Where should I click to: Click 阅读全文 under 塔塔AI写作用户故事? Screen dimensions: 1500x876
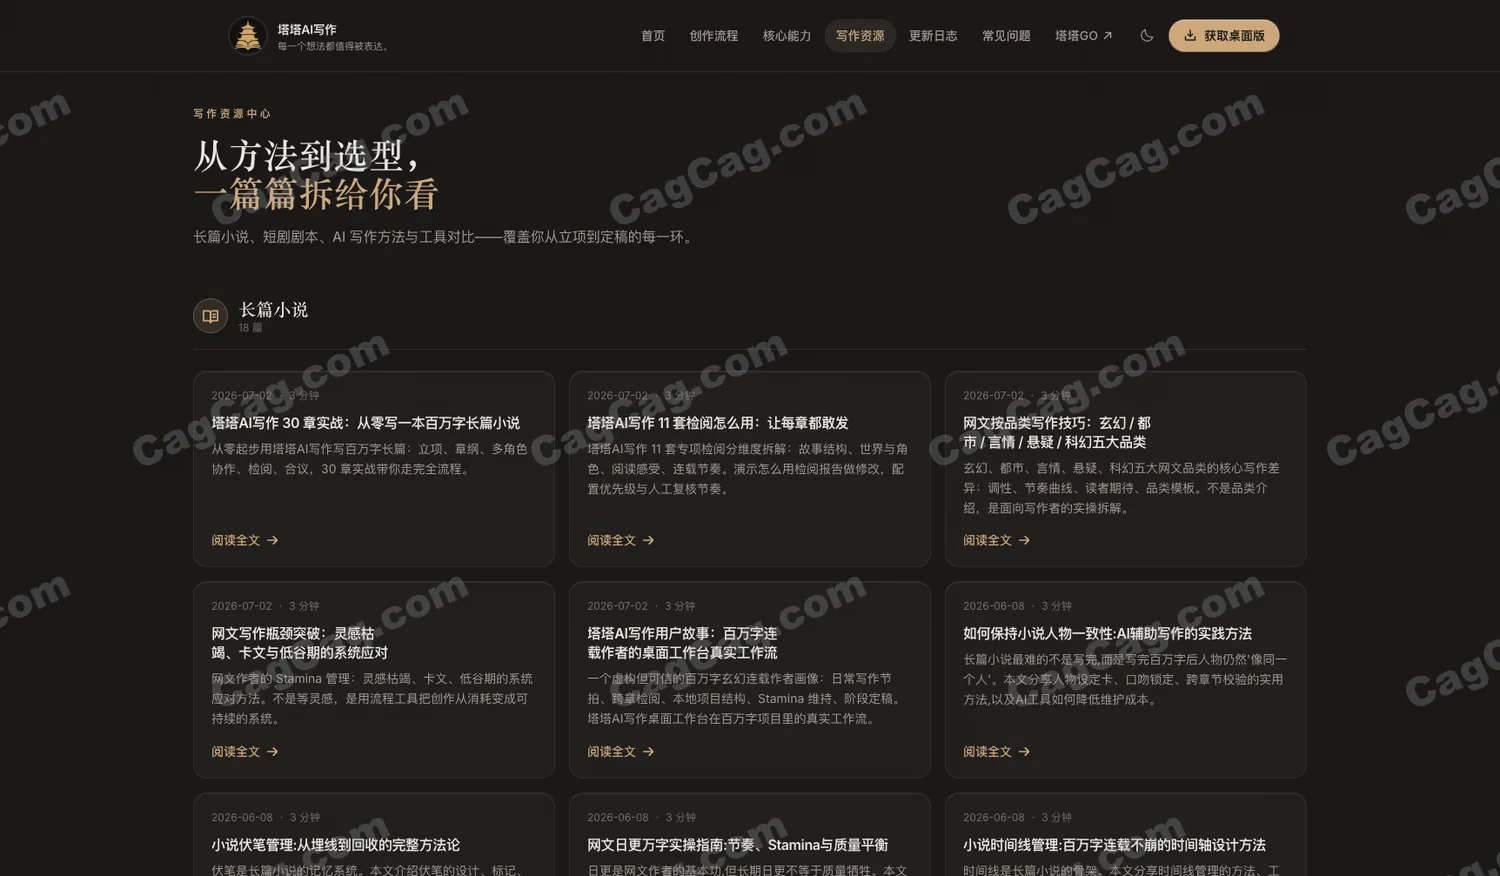[621, 752]
